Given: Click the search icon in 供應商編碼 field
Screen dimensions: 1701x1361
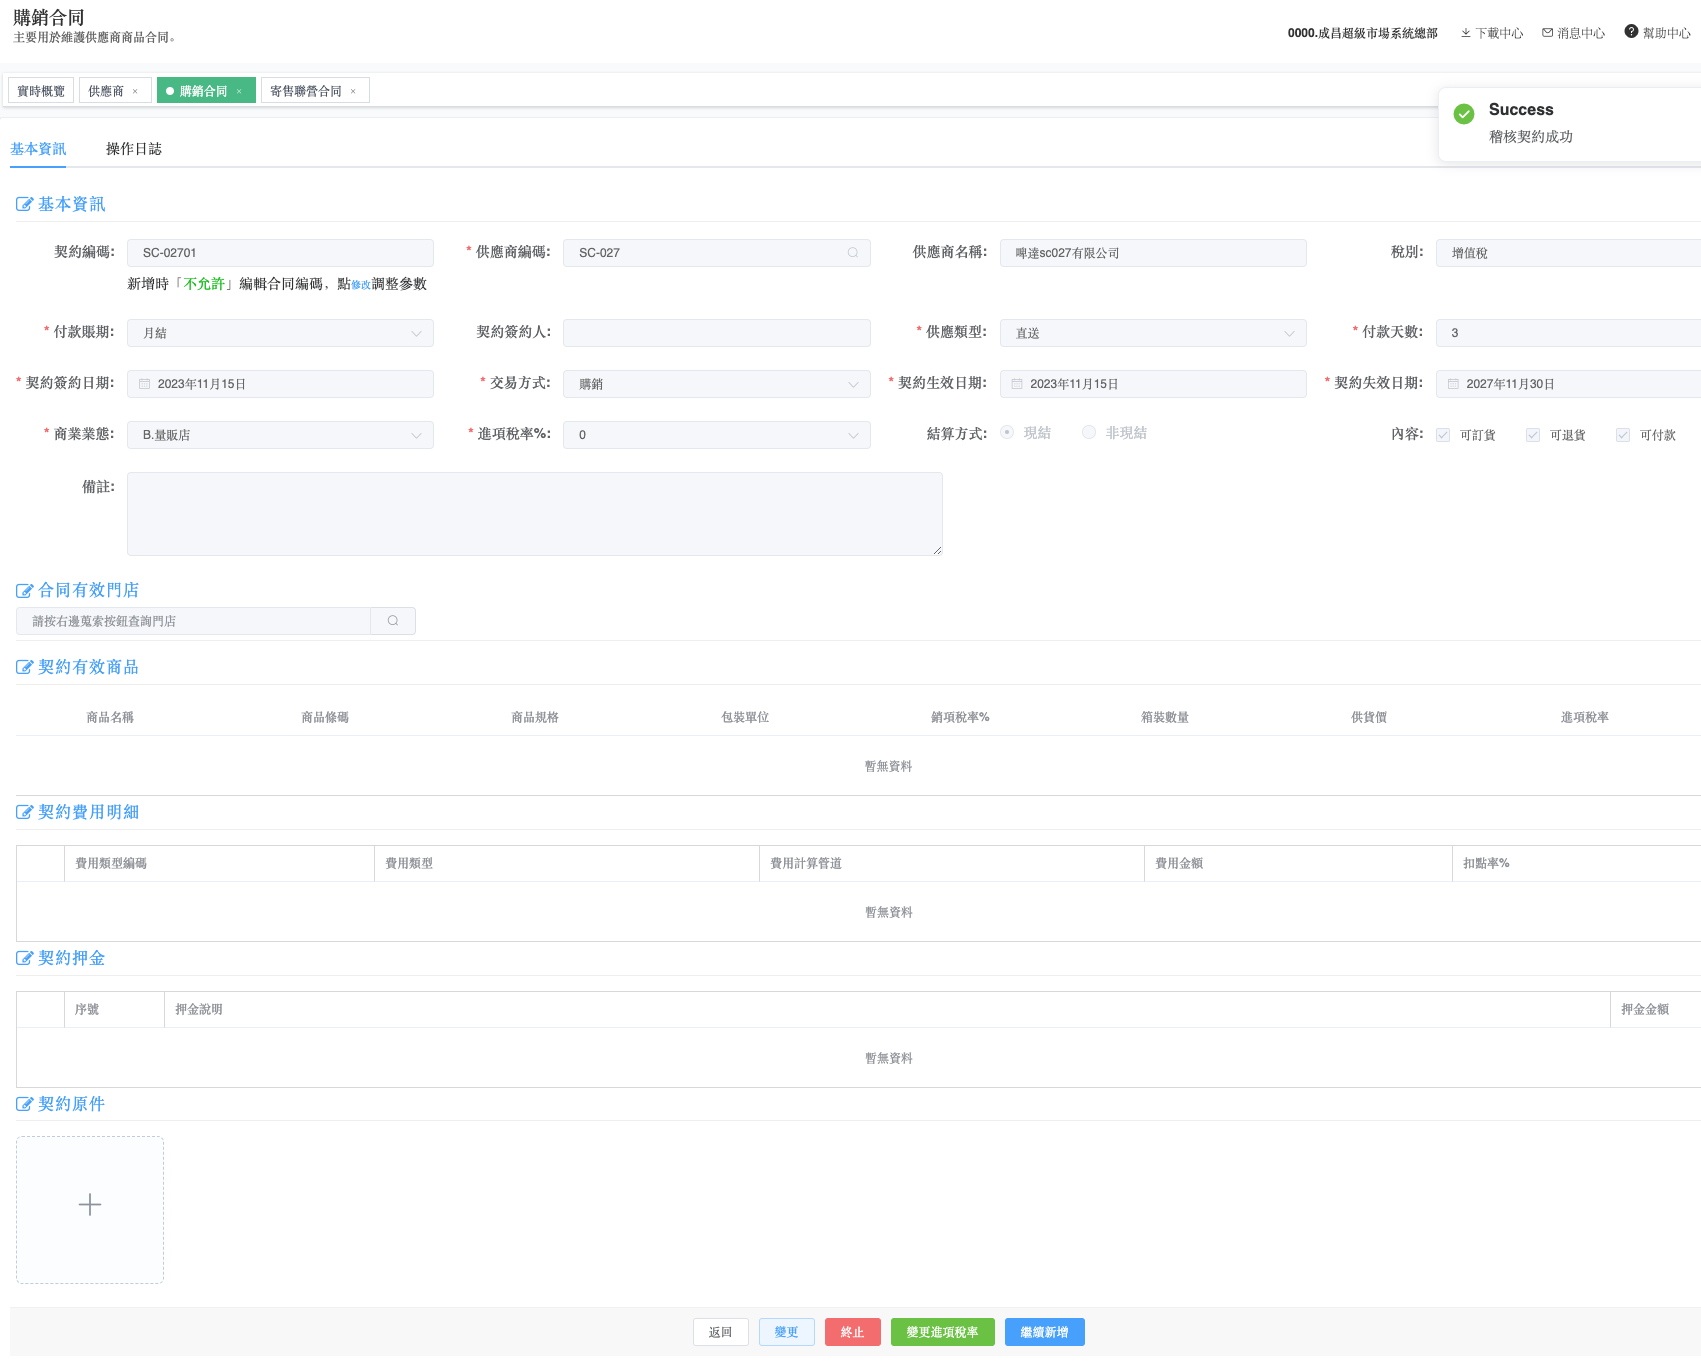Looking at the screenshot, I should 853,253.
